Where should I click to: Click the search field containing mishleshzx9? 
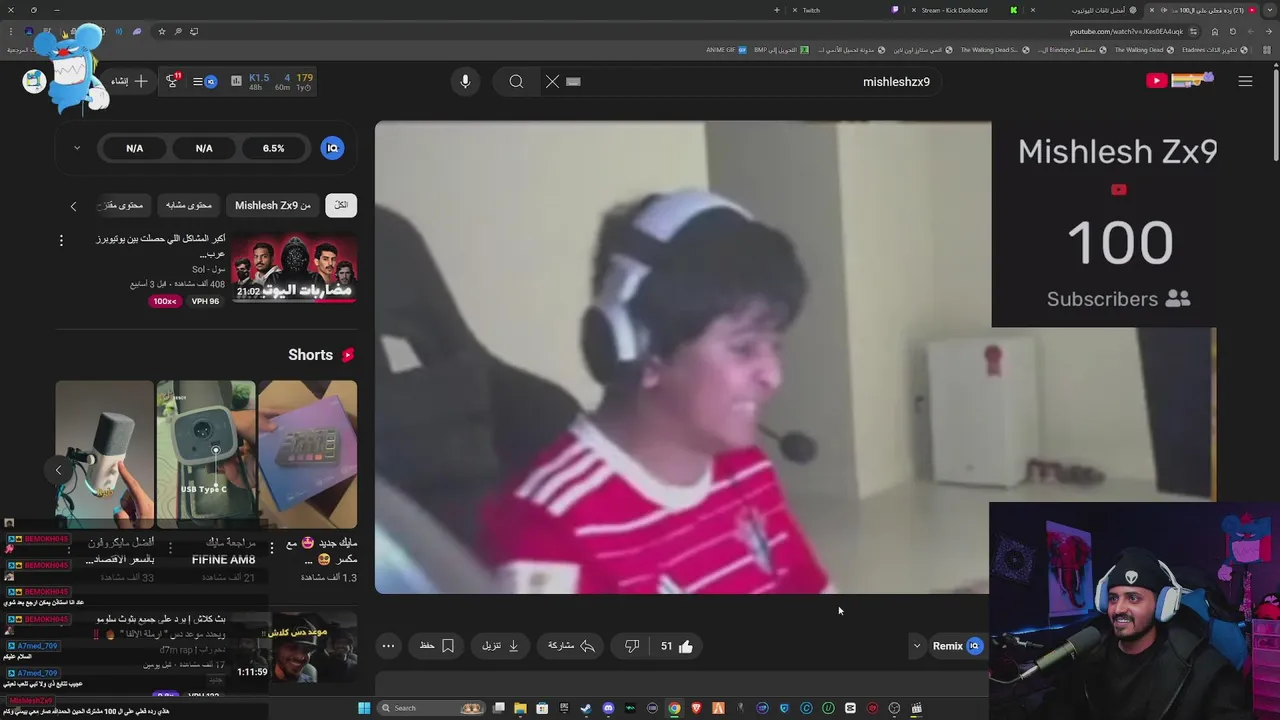[742, 82]
